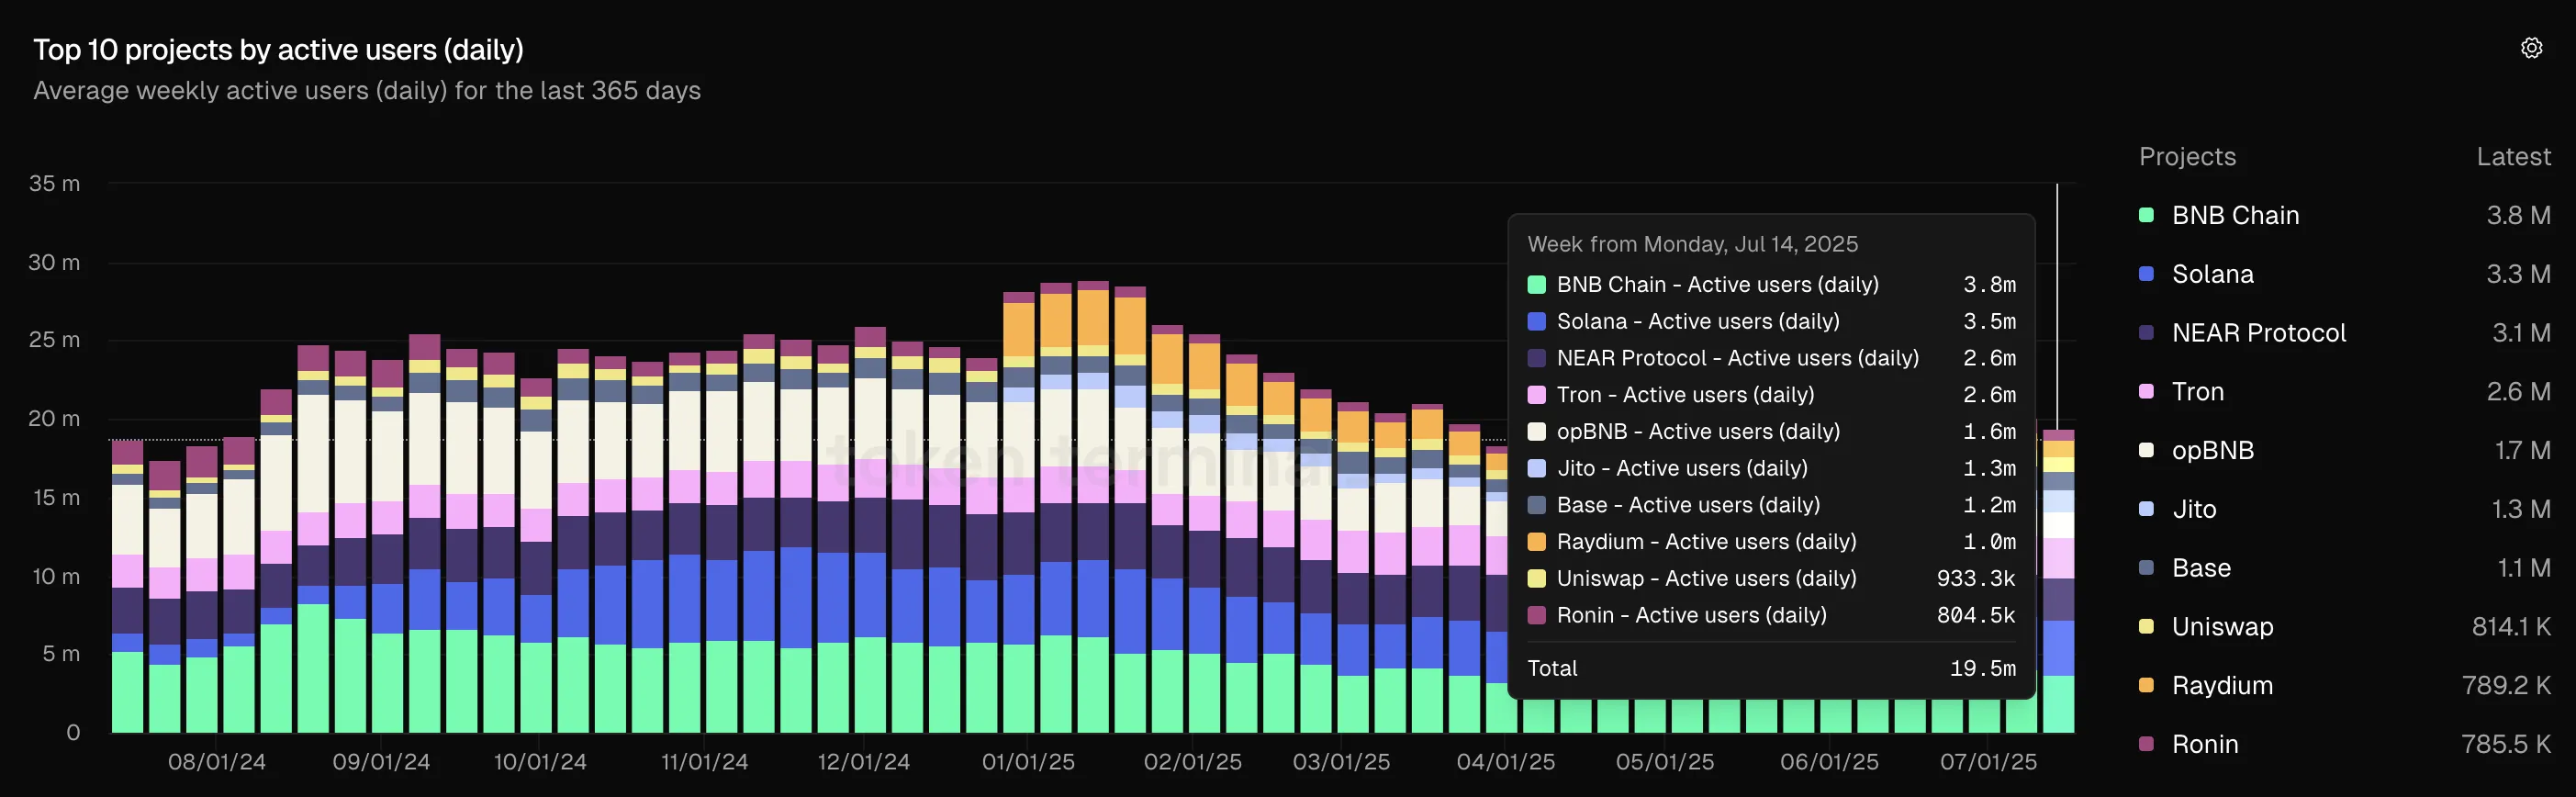Viewport: 2576px width, 797px height.
Task: Select opBNB in the Projects list
Action: tap(2213, 450)
